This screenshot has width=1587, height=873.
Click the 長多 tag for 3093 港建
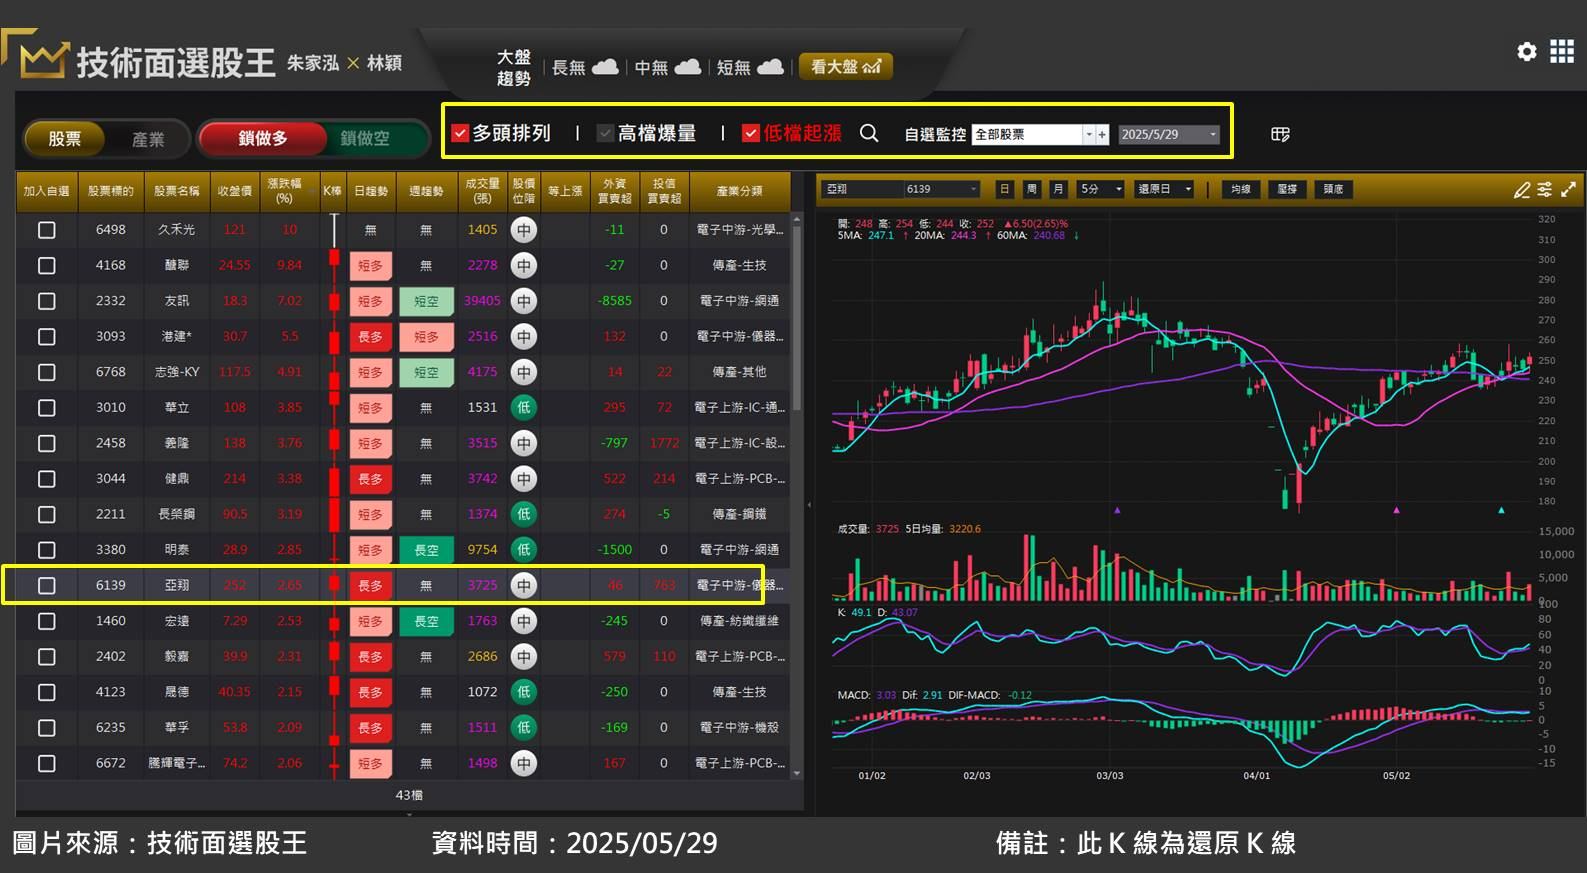point(370,337)
